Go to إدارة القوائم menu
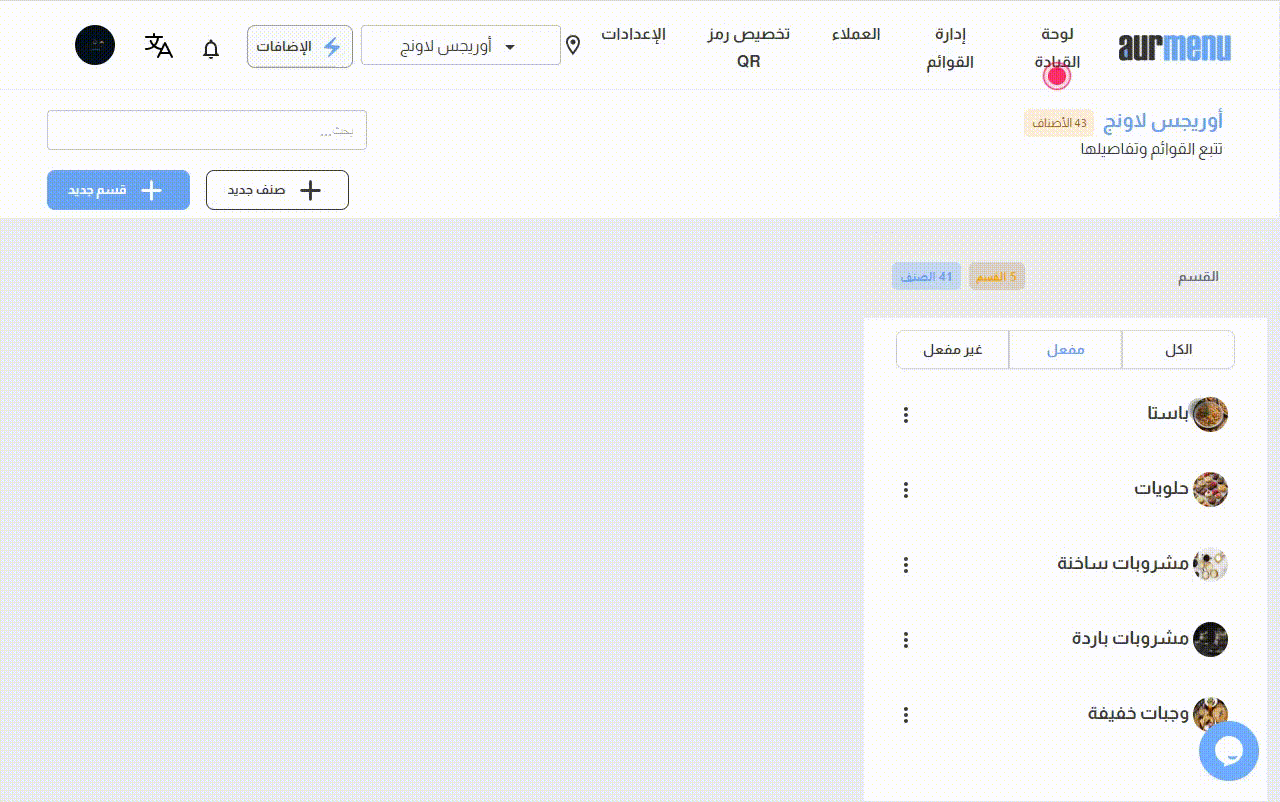 click(949, 48)
